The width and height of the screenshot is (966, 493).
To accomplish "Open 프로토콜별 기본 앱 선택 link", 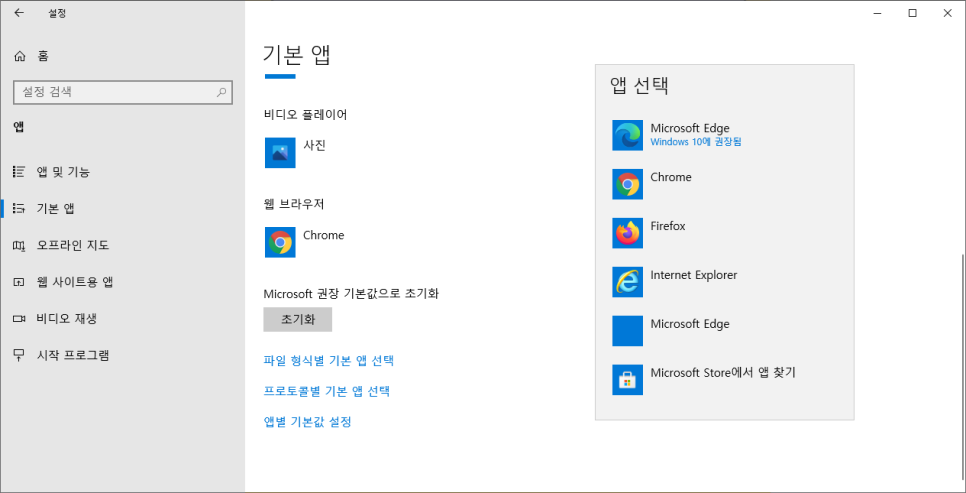I will [x=327, y=391].
